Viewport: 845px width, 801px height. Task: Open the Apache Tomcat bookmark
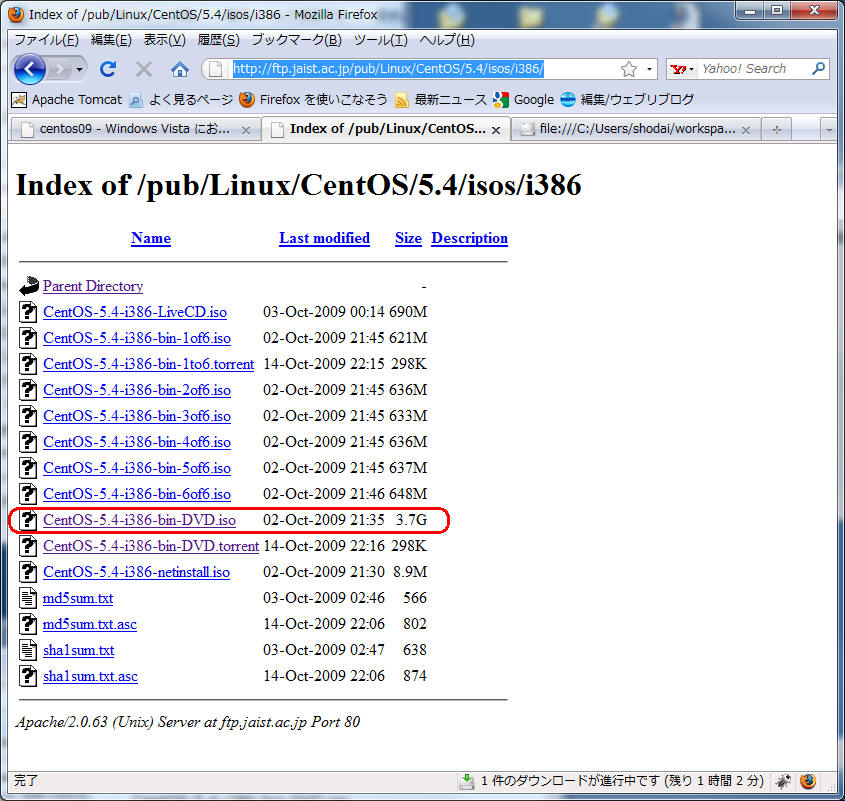pyautogui.click(x=76, y=99)
